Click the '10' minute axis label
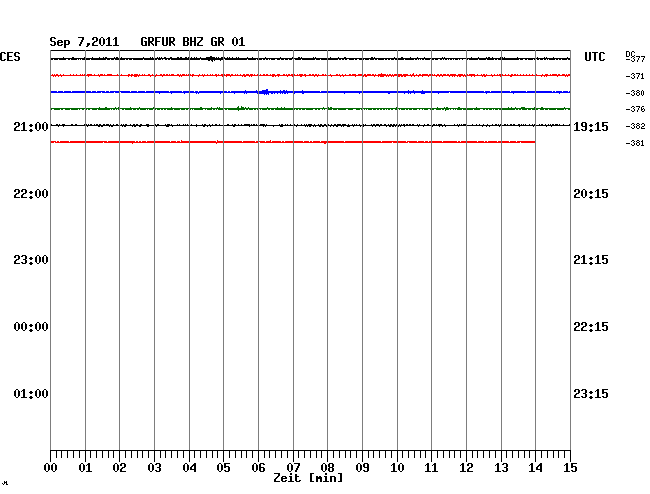 coord(397,468)
